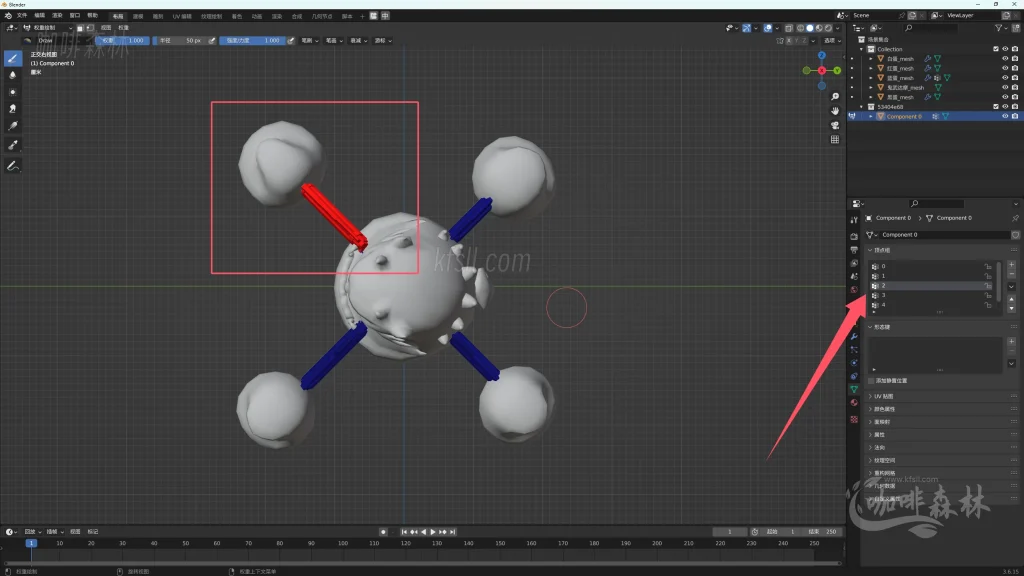
Task: Click the add vertex group plus button
Action: coord(1012,264)
